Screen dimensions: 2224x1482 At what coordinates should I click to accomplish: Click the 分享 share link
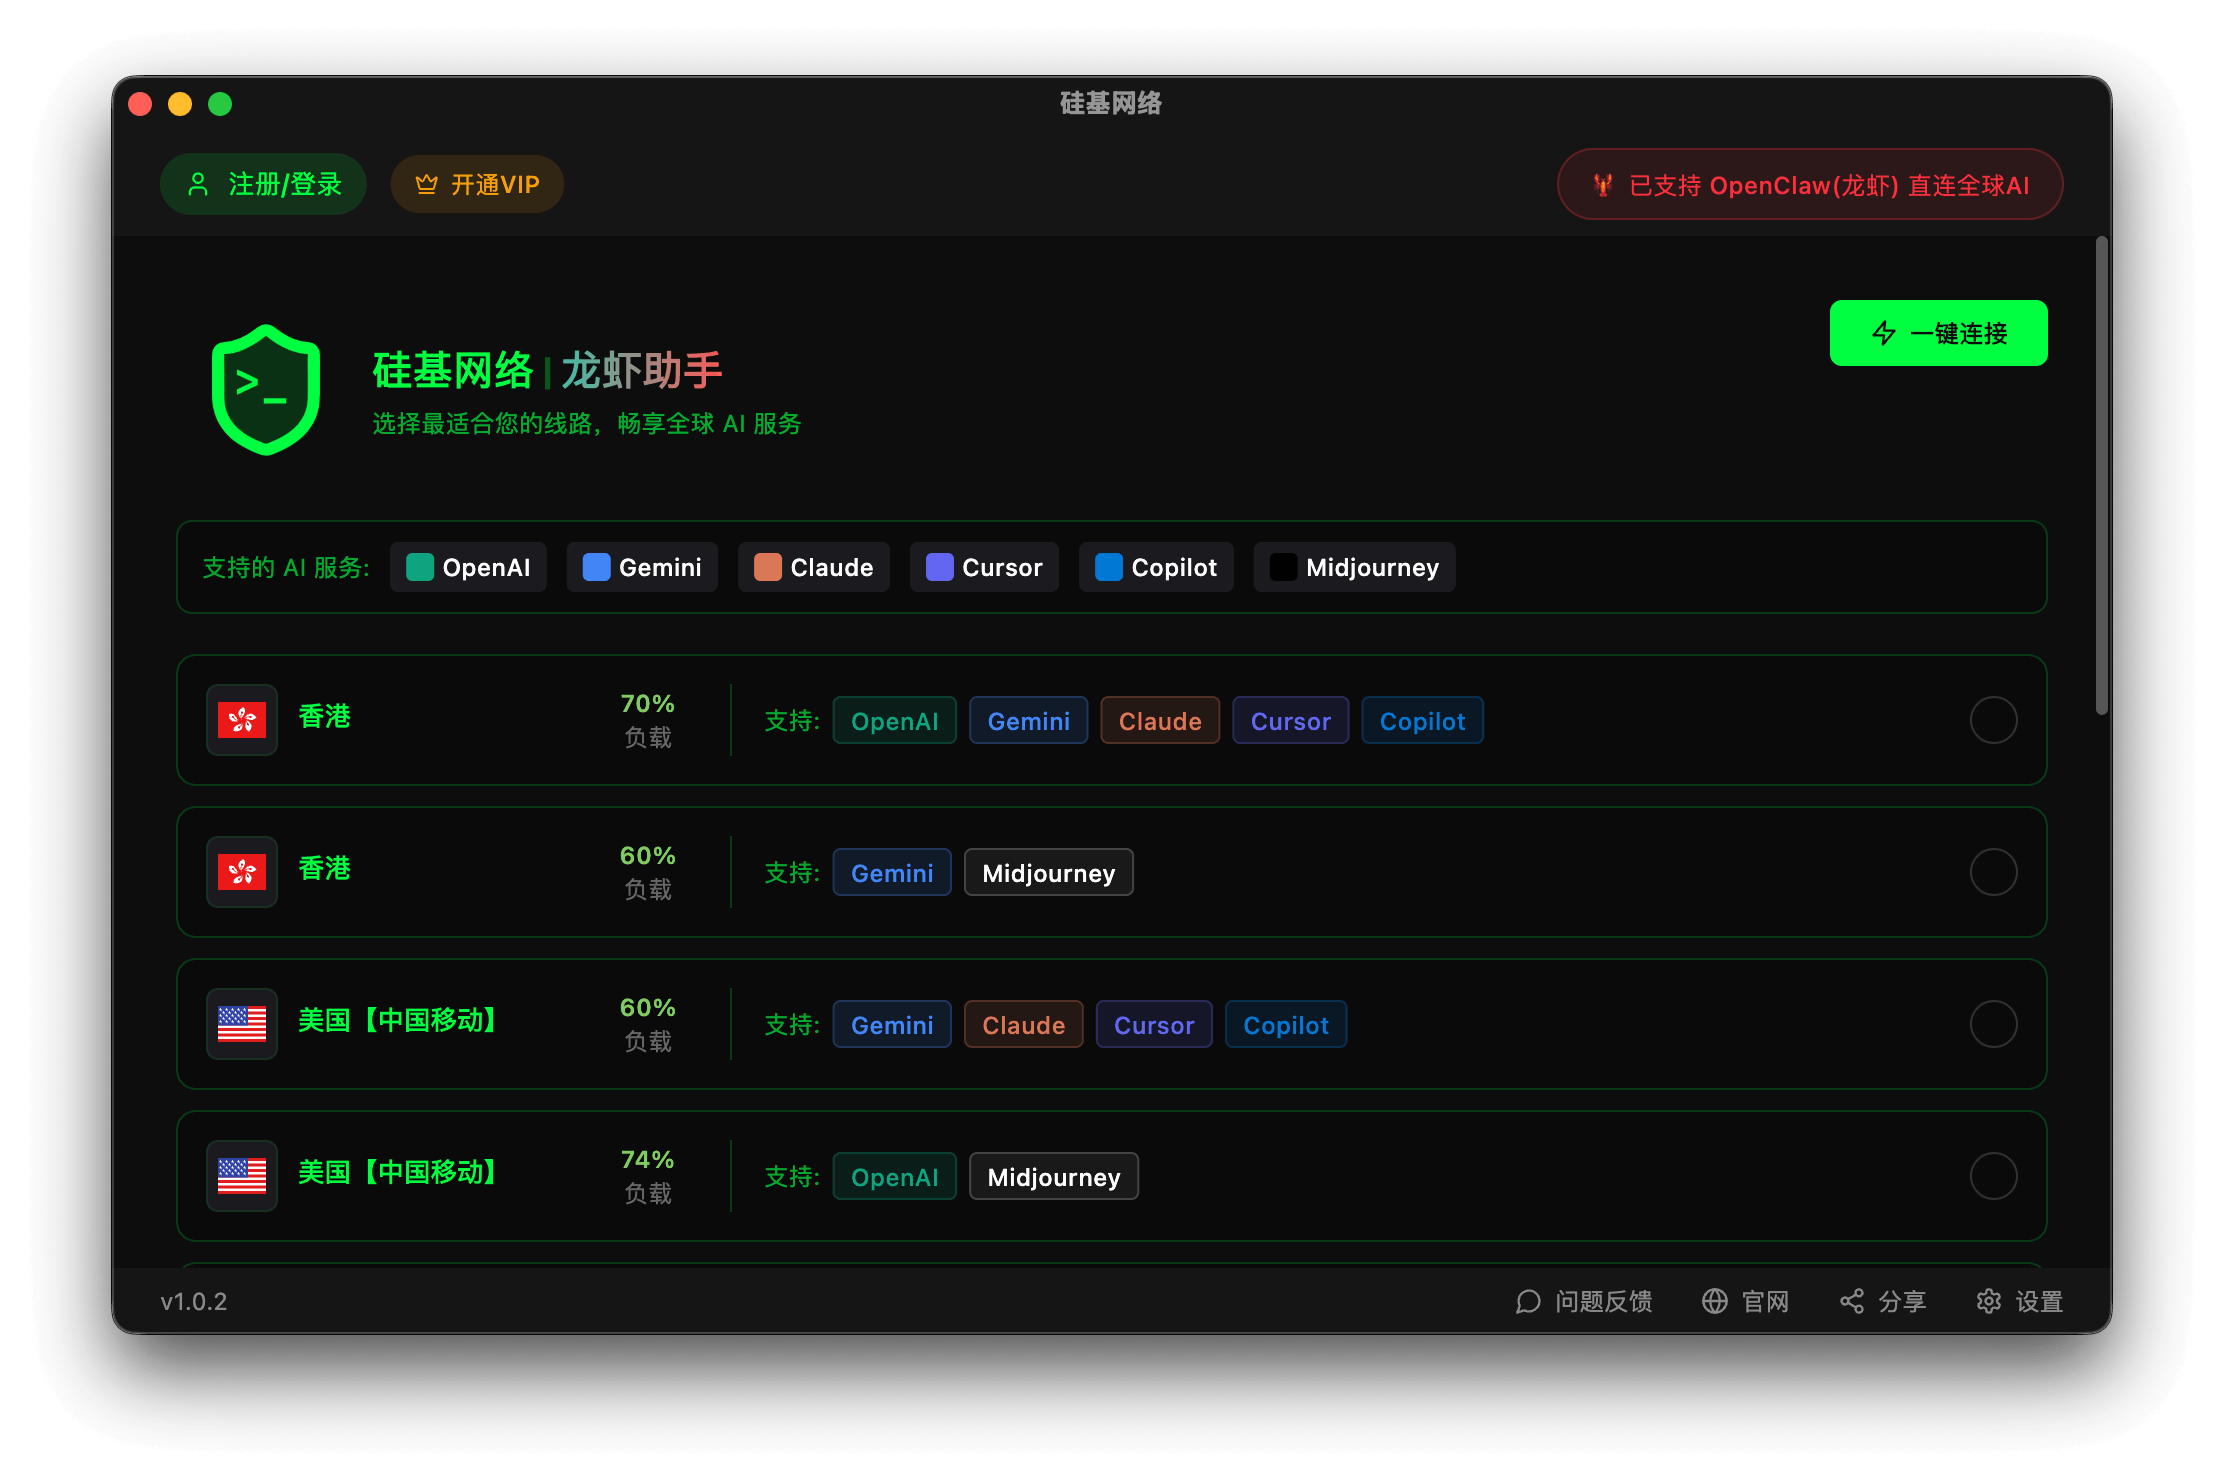click(1883, 1301)
